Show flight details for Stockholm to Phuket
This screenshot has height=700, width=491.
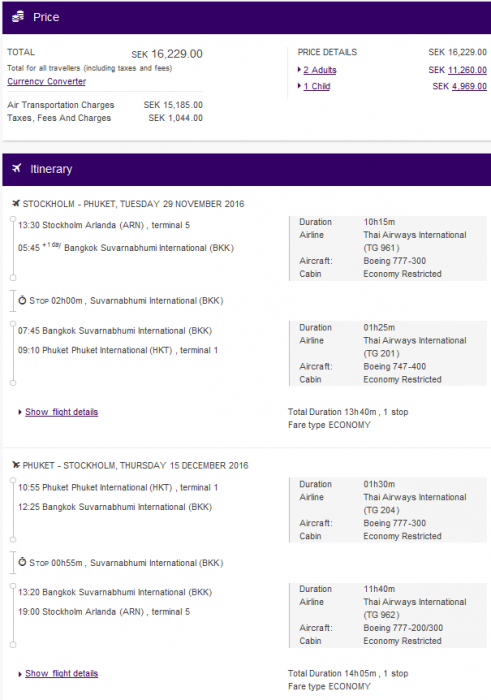point(62,412)
